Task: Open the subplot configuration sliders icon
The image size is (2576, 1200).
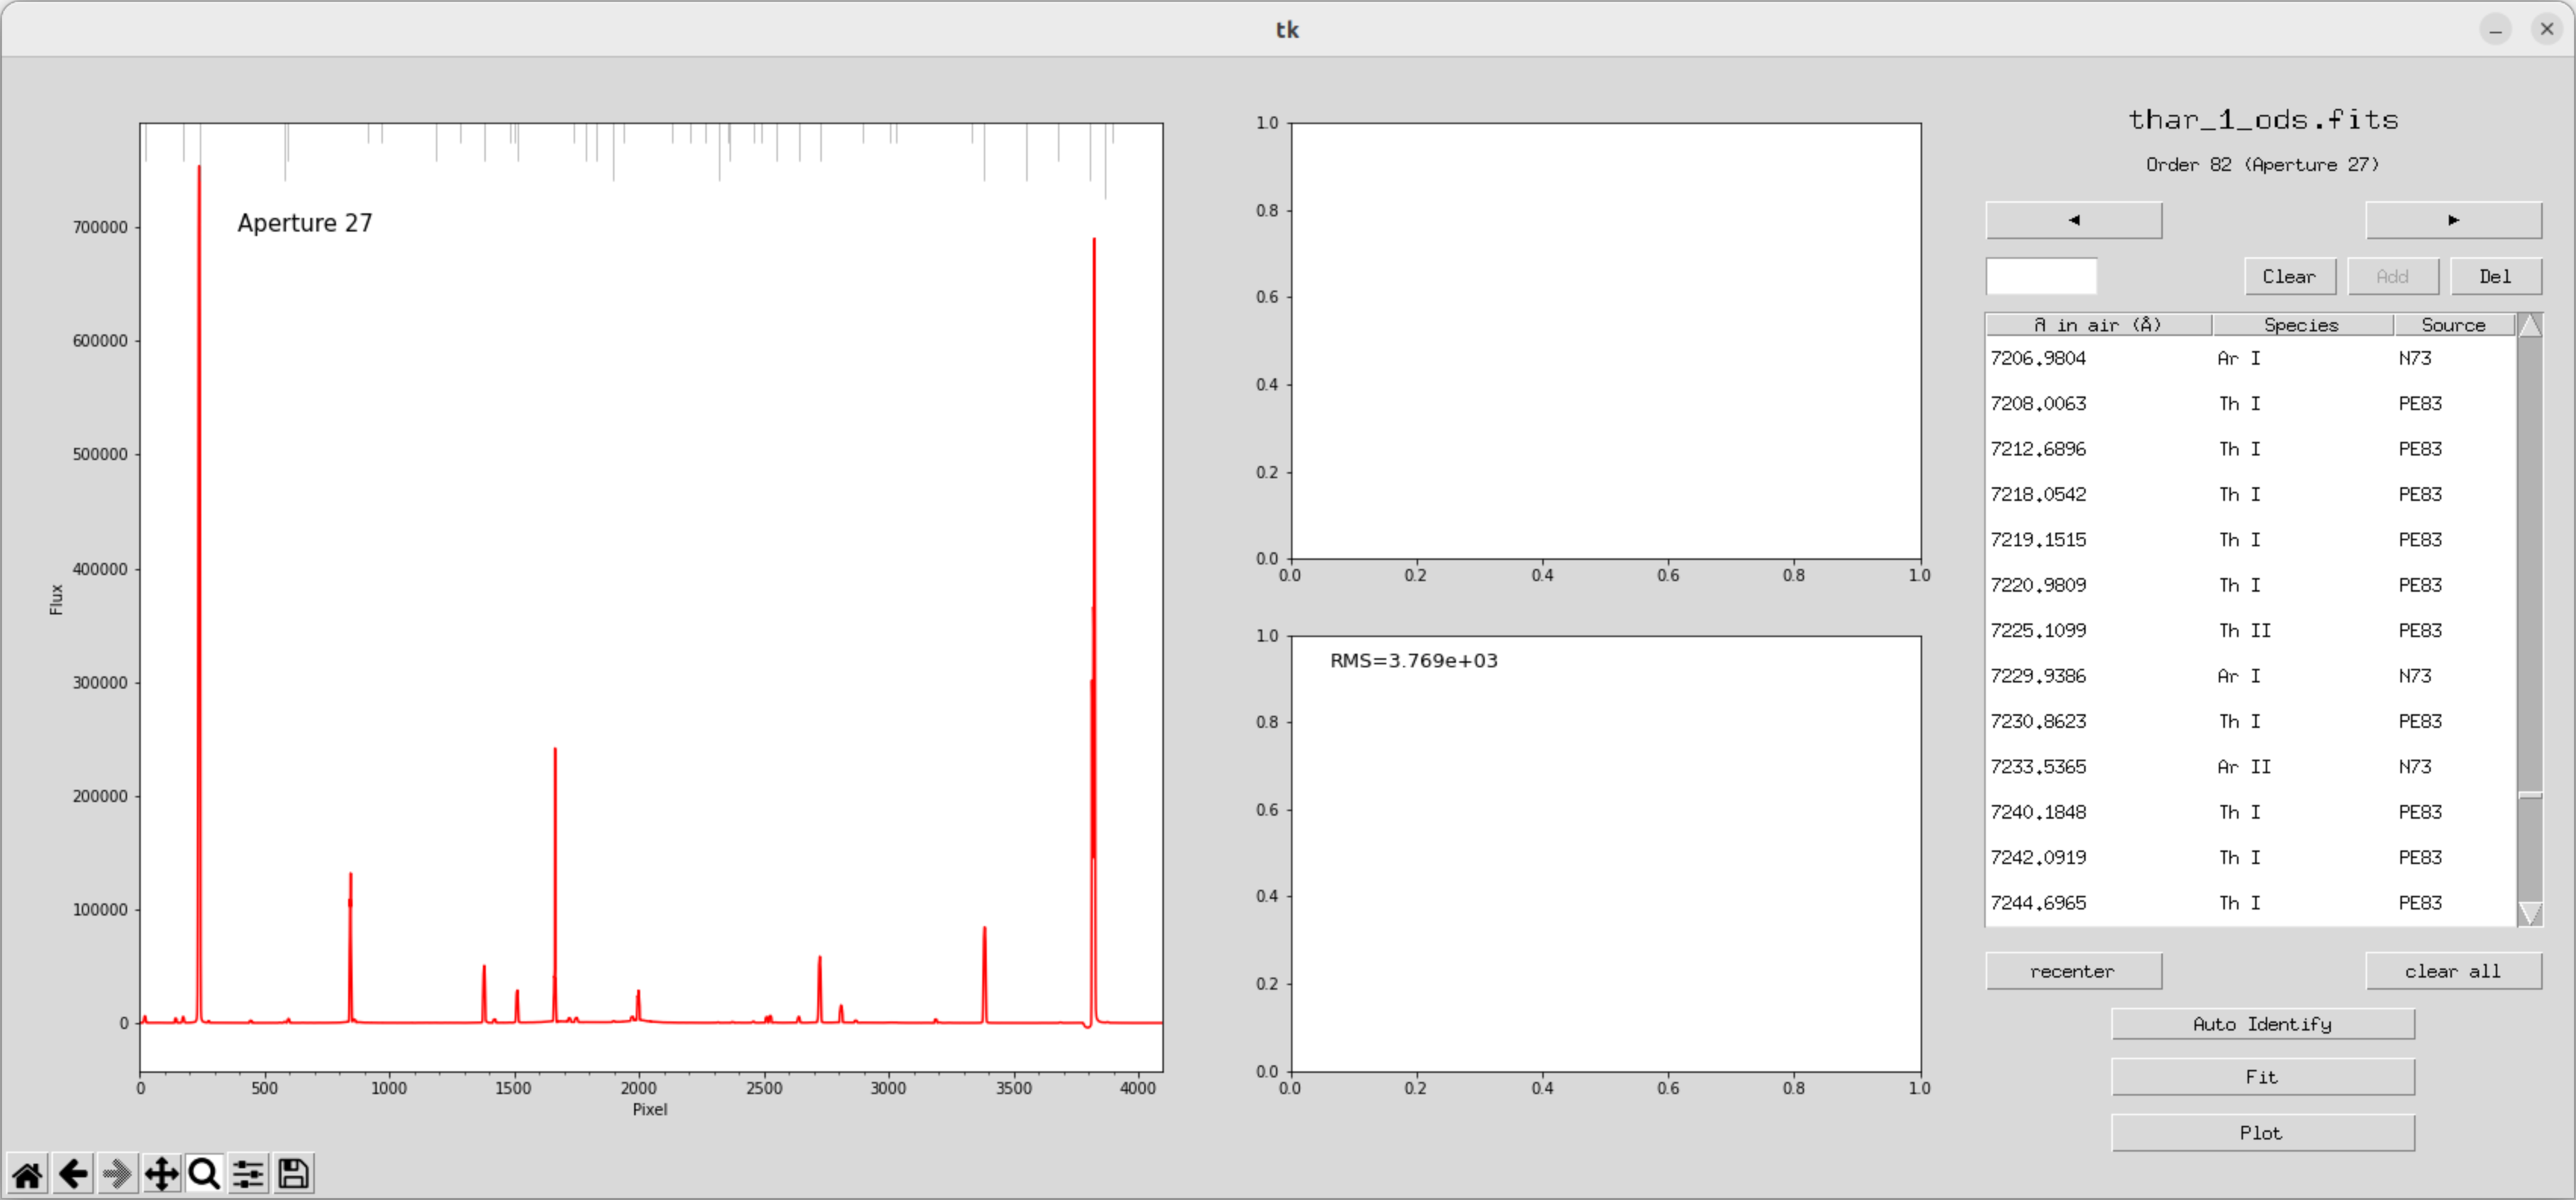Action: pyautogui.click(x=248, y=1174)
